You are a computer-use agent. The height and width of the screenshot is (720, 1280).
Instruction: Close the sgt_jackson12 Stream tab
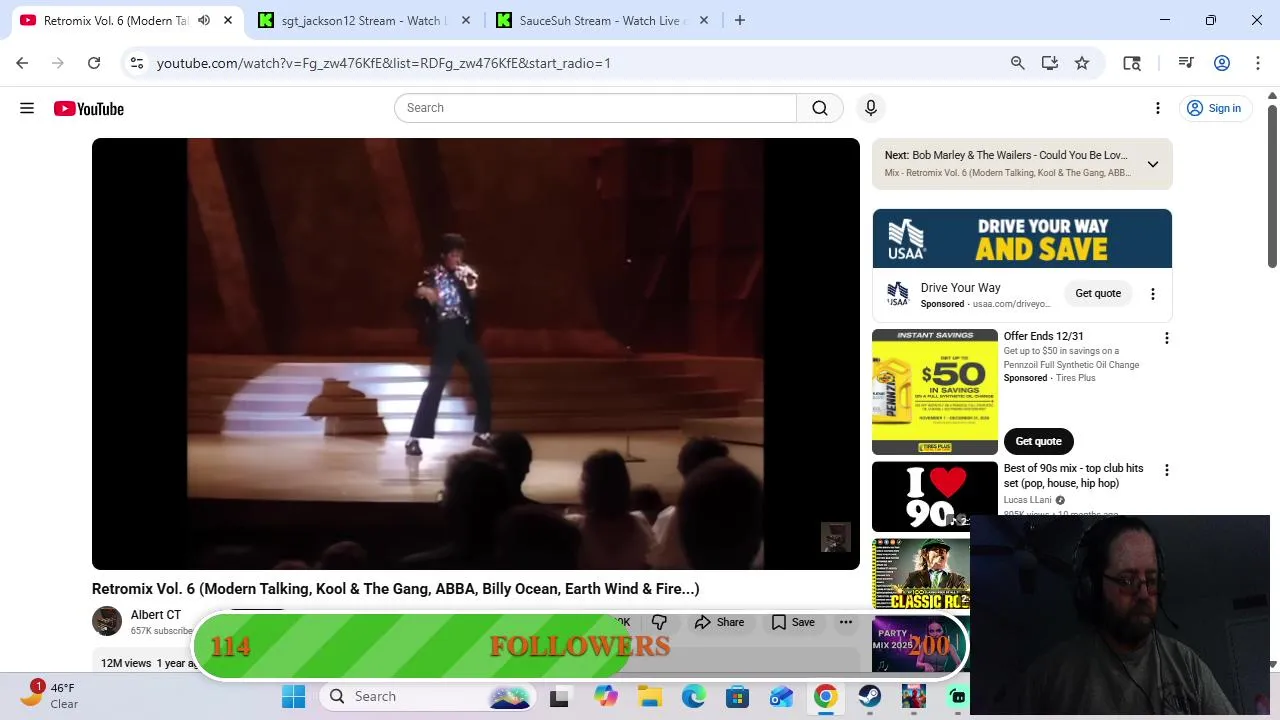(x=466, y=20)
